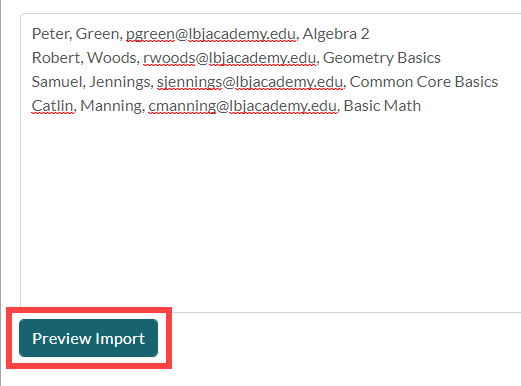Click the surname Woods in second line
Screen dimensions: 521x386
pos(111,58)
